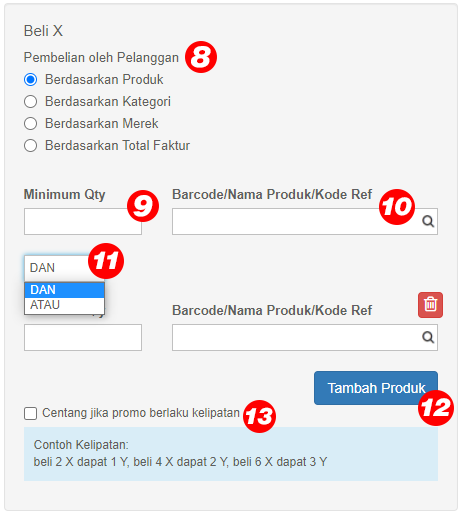Click the red number 10 annotation badge

(x=397, y=207)
